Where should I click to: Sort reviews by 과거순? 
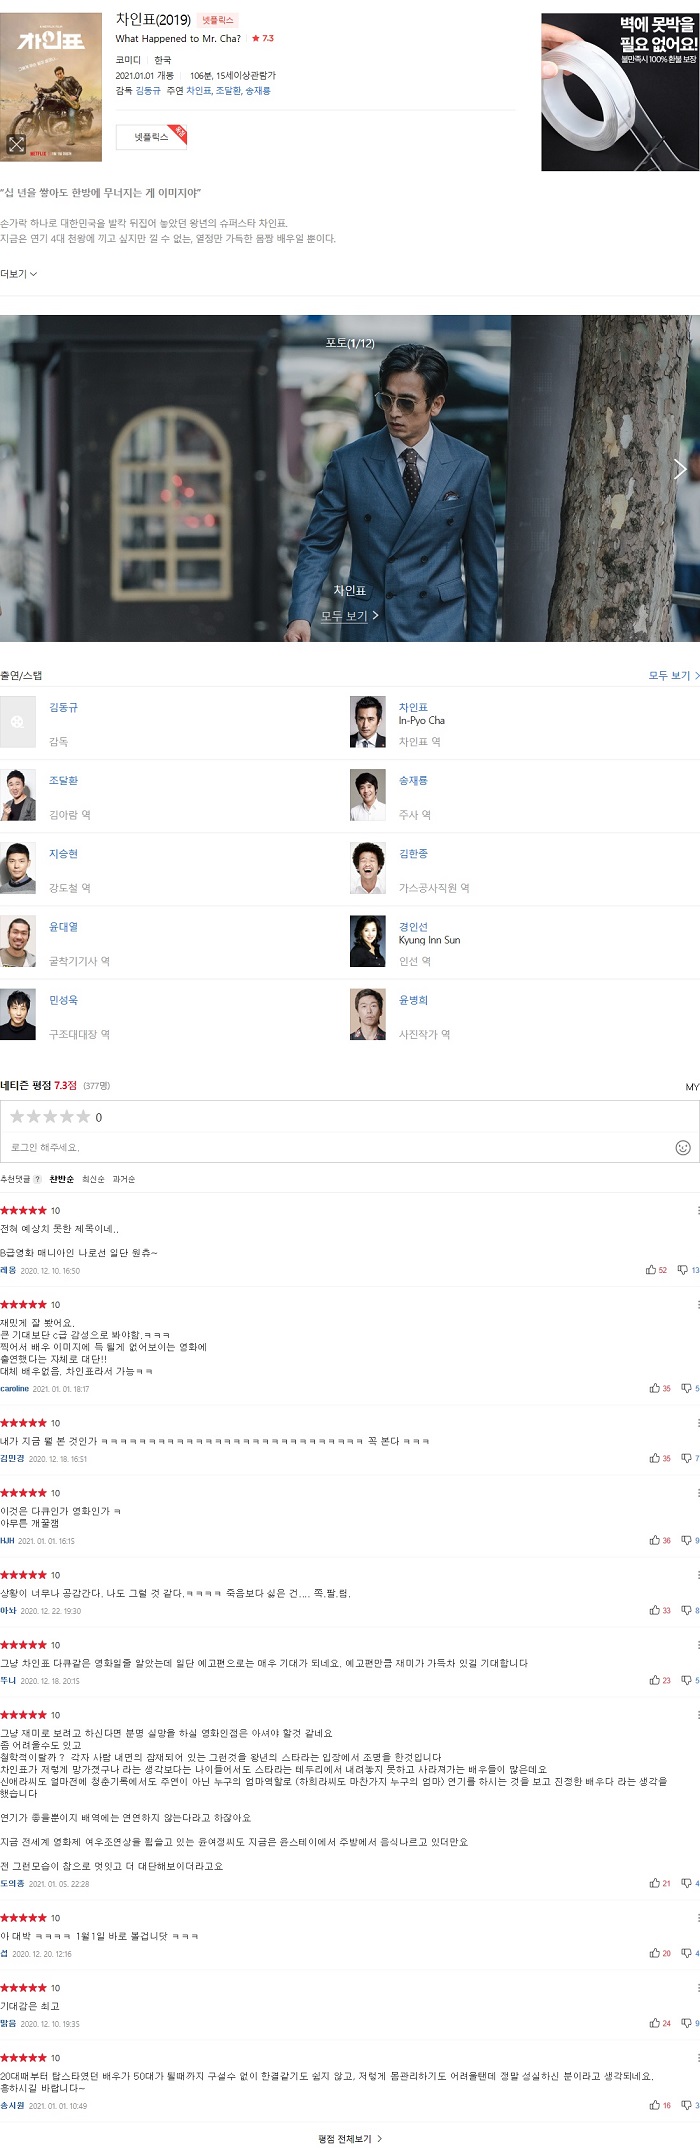coord(124,1179)
